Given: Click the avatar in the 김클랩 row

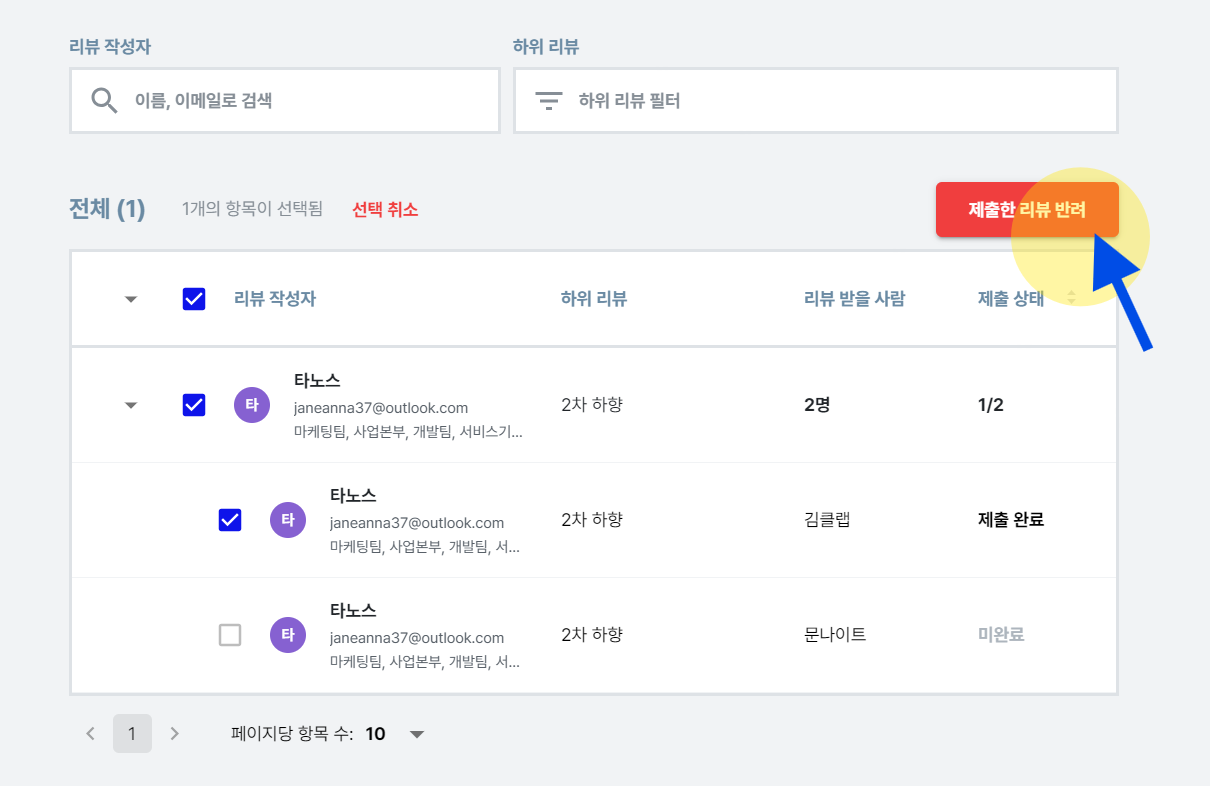Looking at the screenshot, I should [288, 520].
